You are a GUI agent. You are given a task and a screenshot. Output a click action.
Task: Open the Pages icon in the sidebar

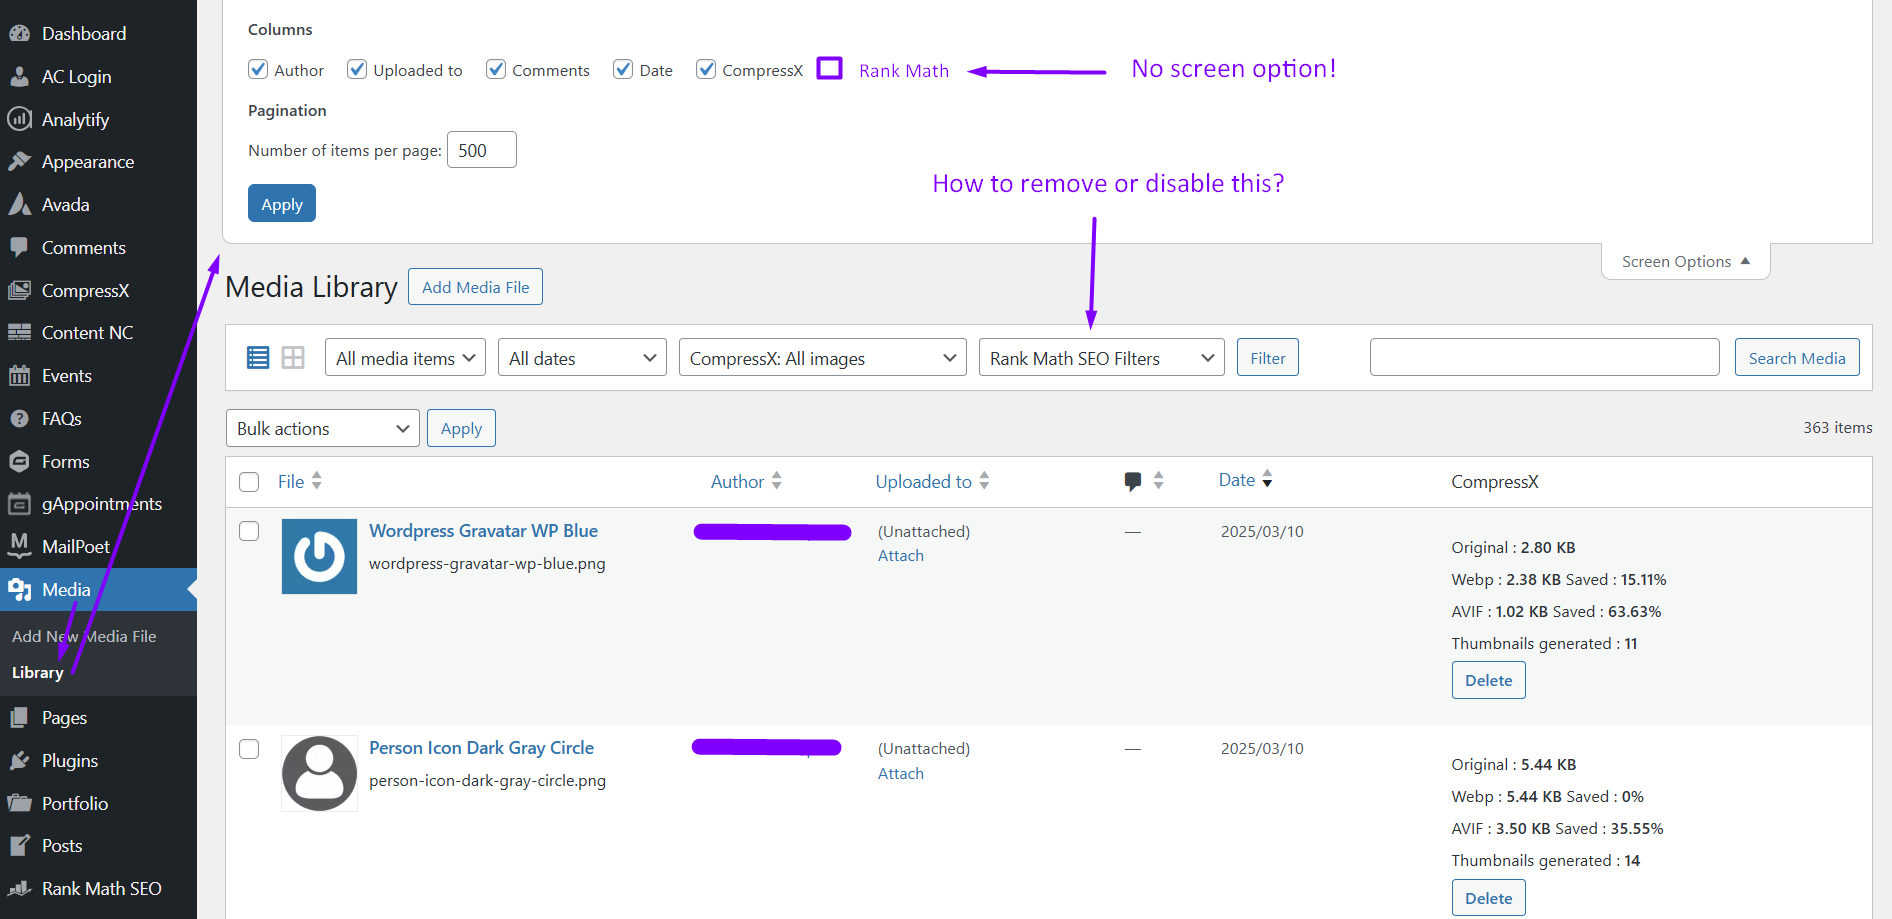(x=19, y=717)
